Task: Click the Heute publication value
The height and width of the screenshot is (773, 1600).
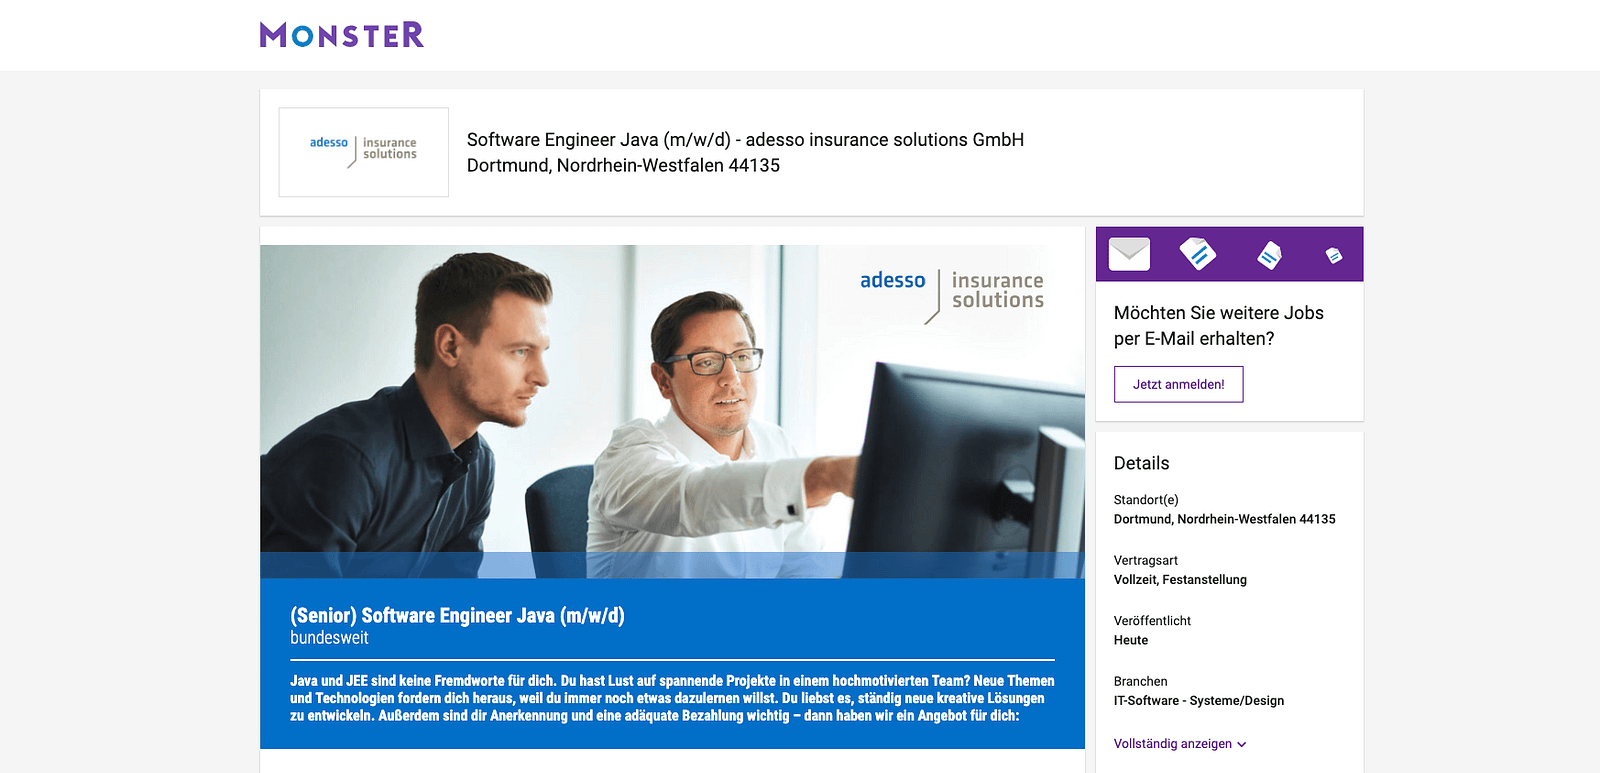Action: [x=1131, y=641]
